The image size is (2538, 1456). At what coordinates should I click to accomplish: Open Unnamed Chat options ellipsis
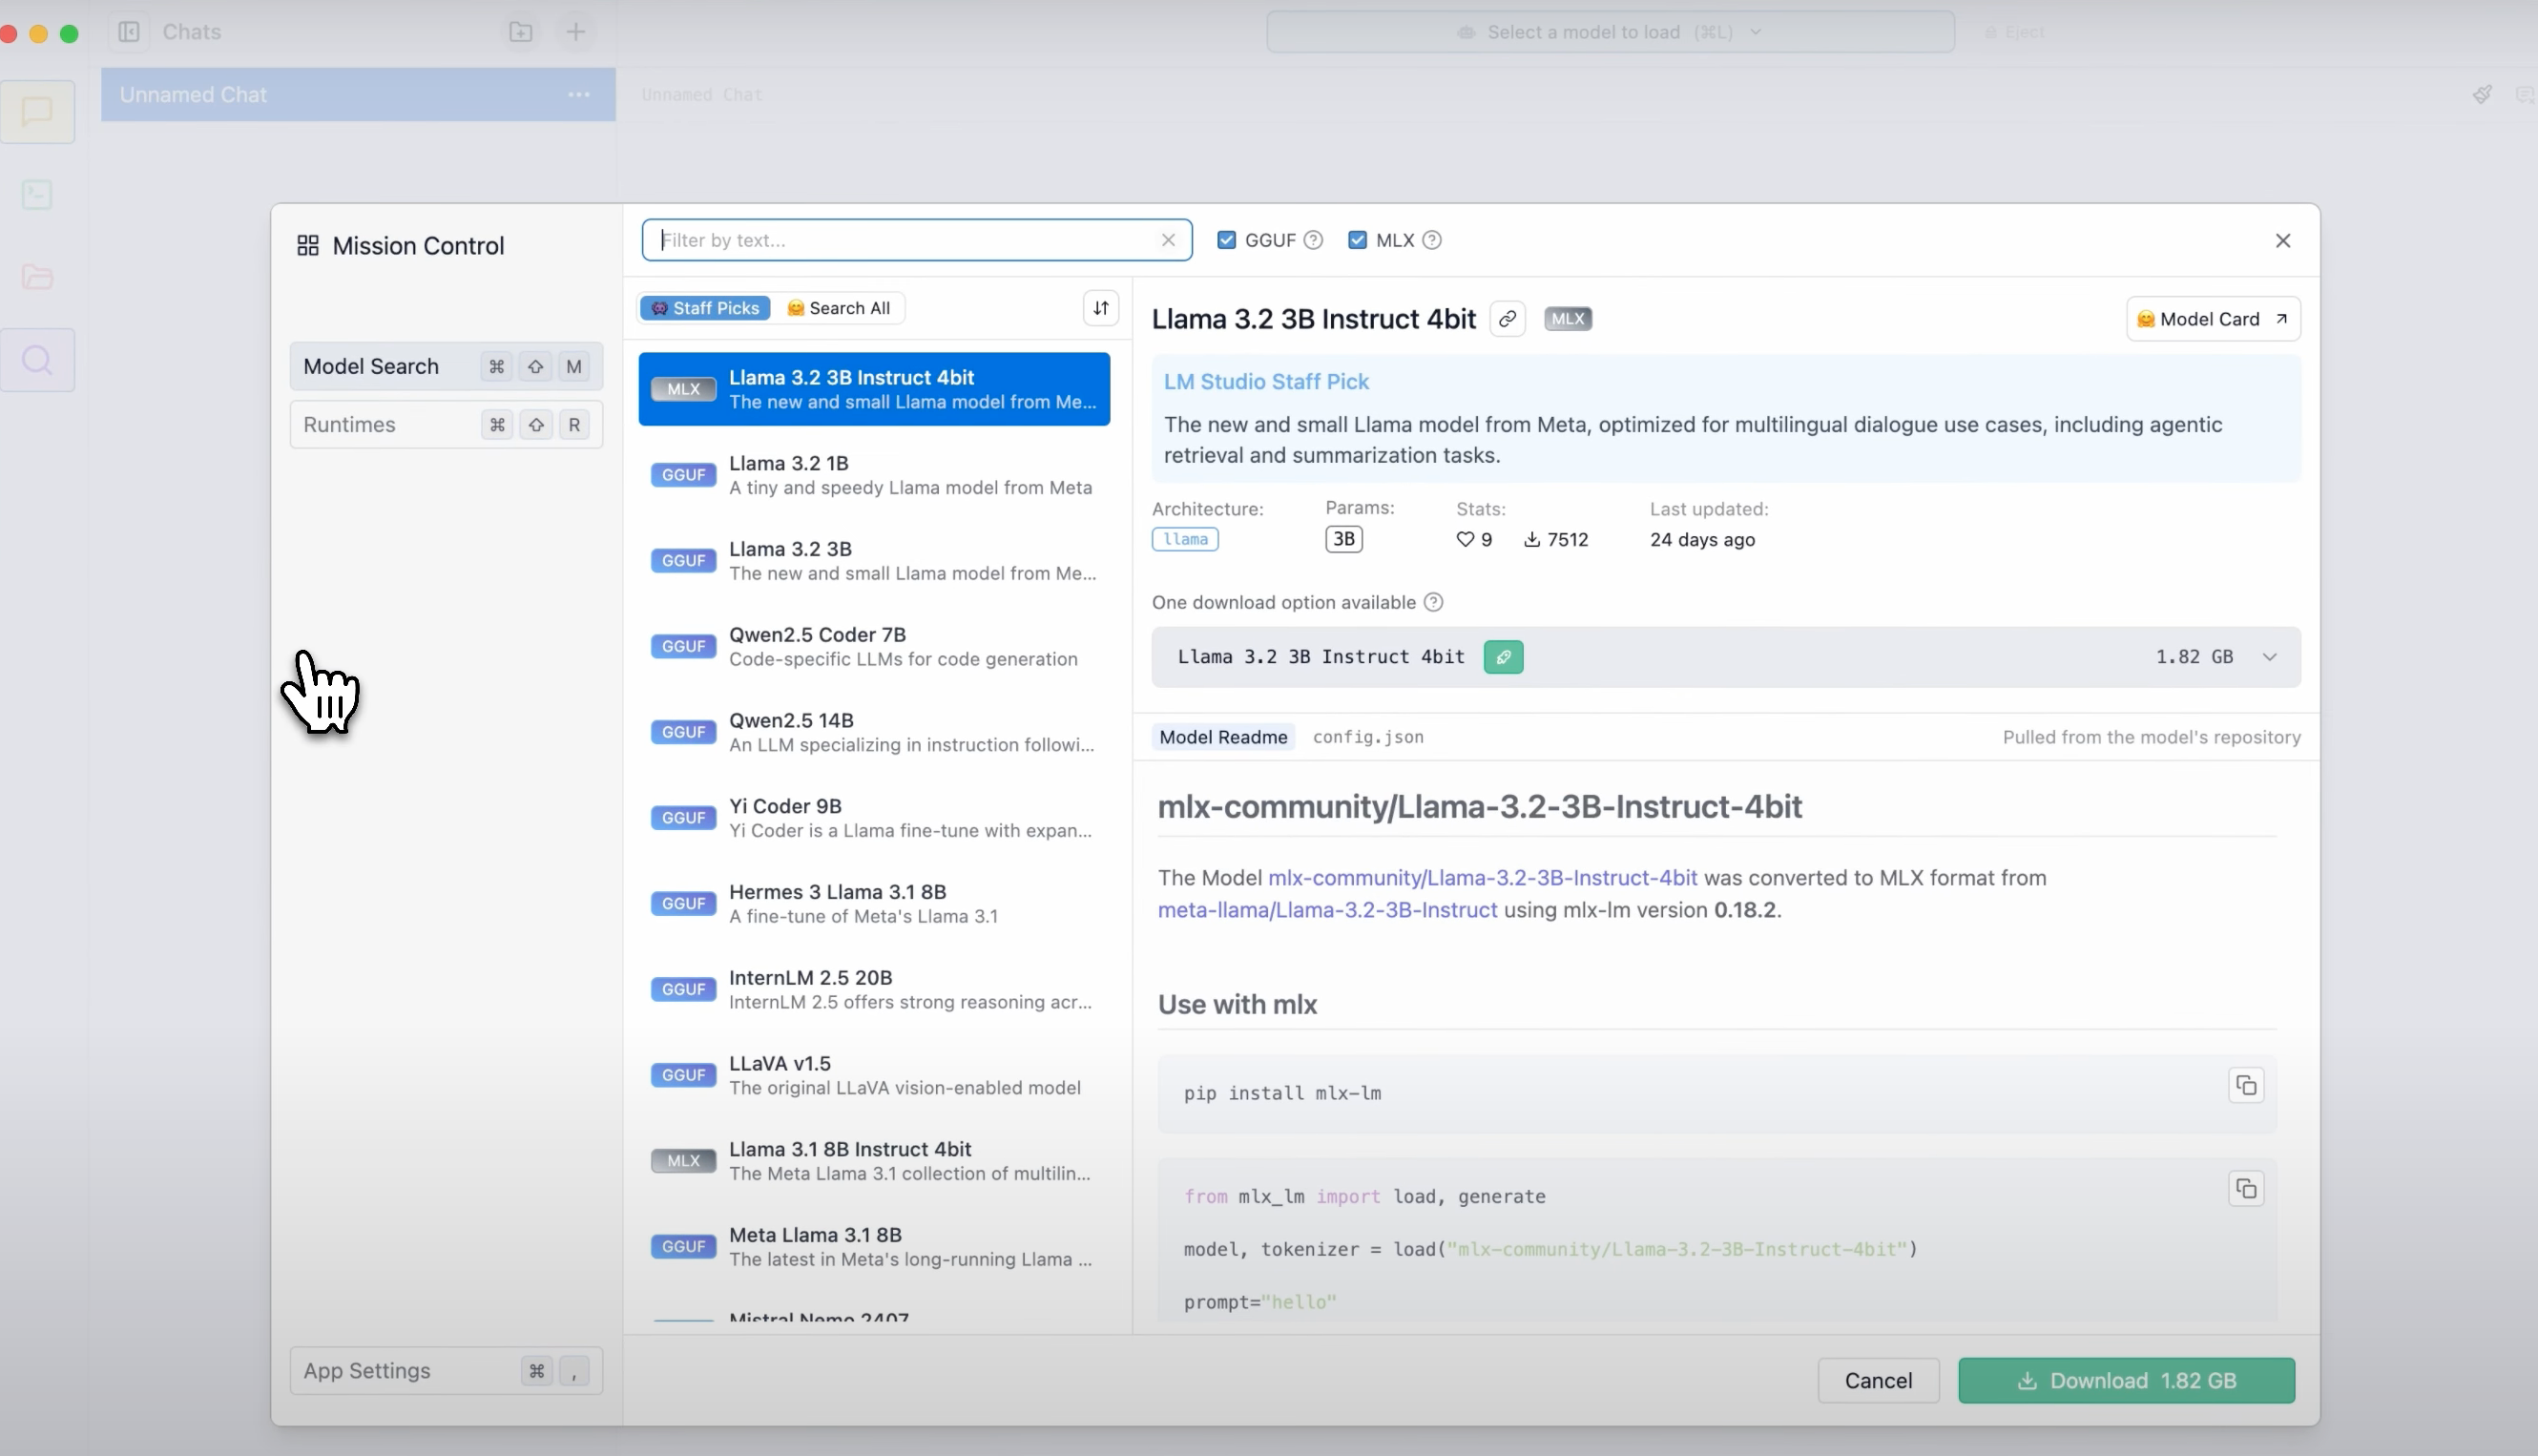579,95
